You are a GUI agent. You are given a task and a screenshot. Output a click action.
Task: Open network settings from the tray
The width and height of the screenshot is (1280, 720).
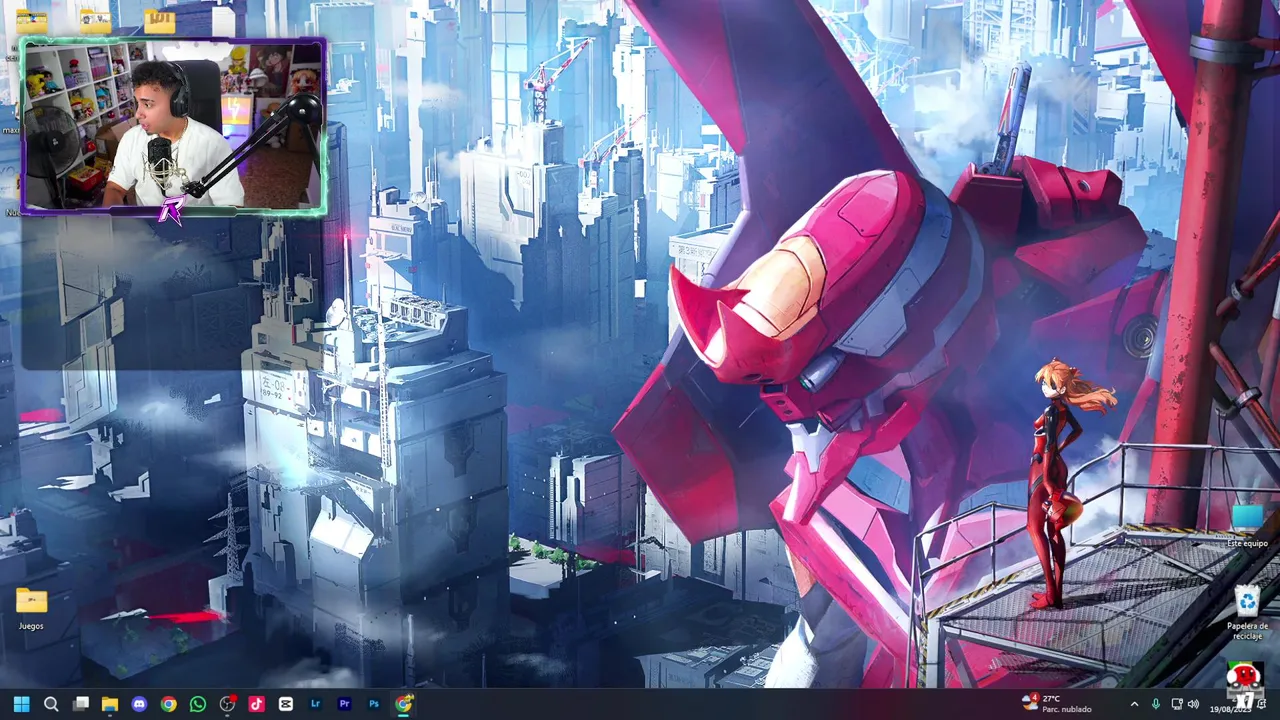(x=1177, y=704)
